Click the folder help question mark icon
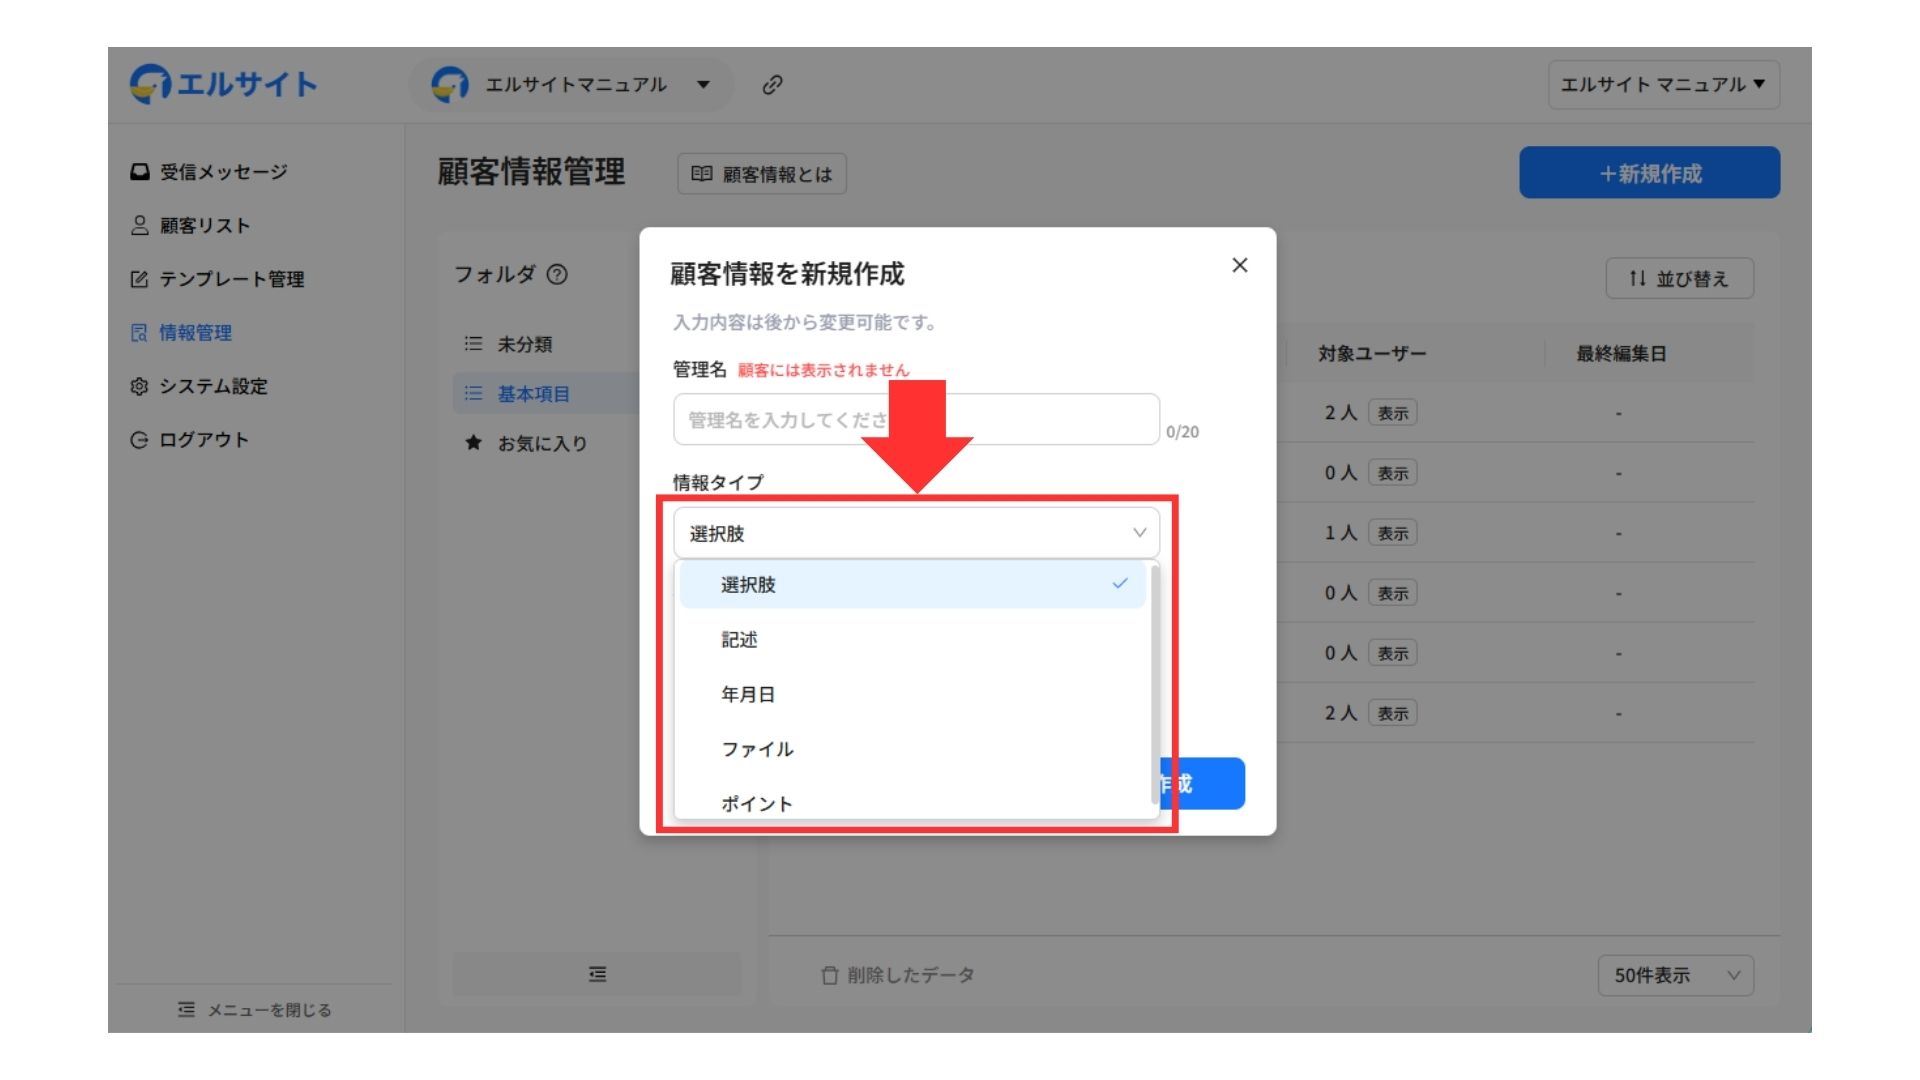The image size is (1920, 1080). click(558, 274)
